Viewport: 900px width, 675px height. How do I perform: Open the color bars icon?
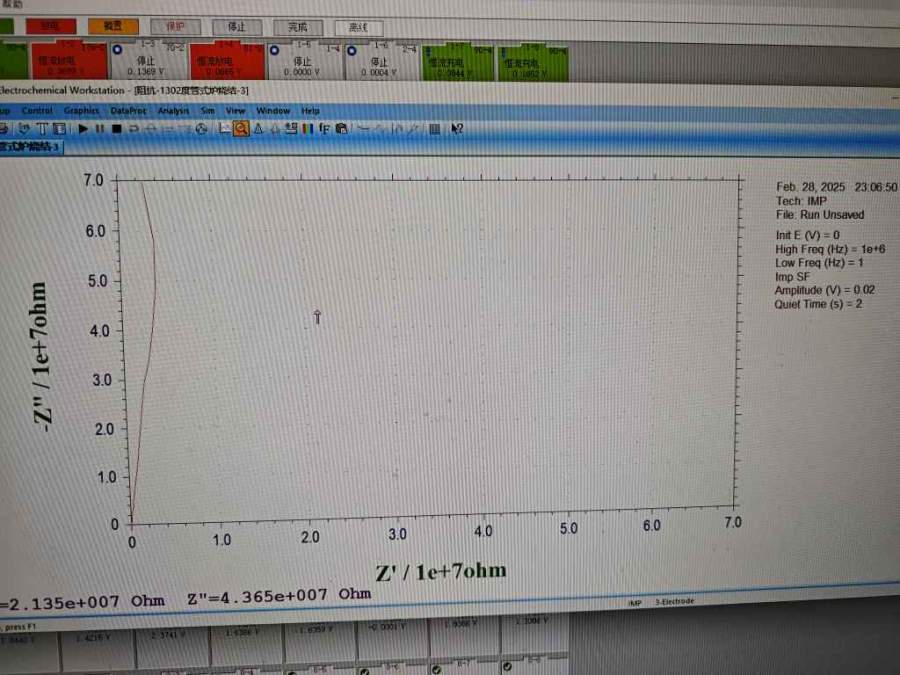pyautogui.click(x=308, y=129)
